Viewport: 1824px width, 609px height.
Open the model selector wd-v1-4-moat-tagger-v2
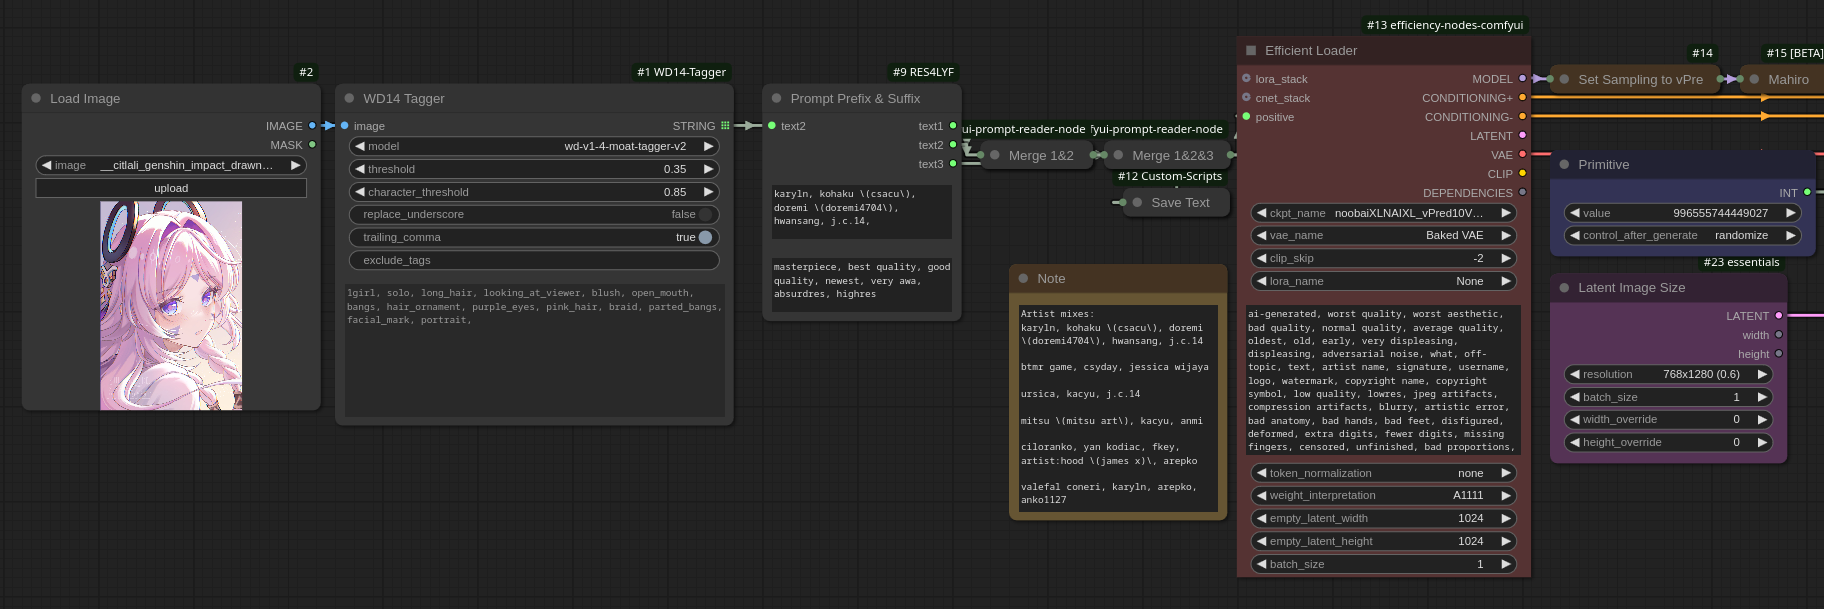click(x=534, y=146)
